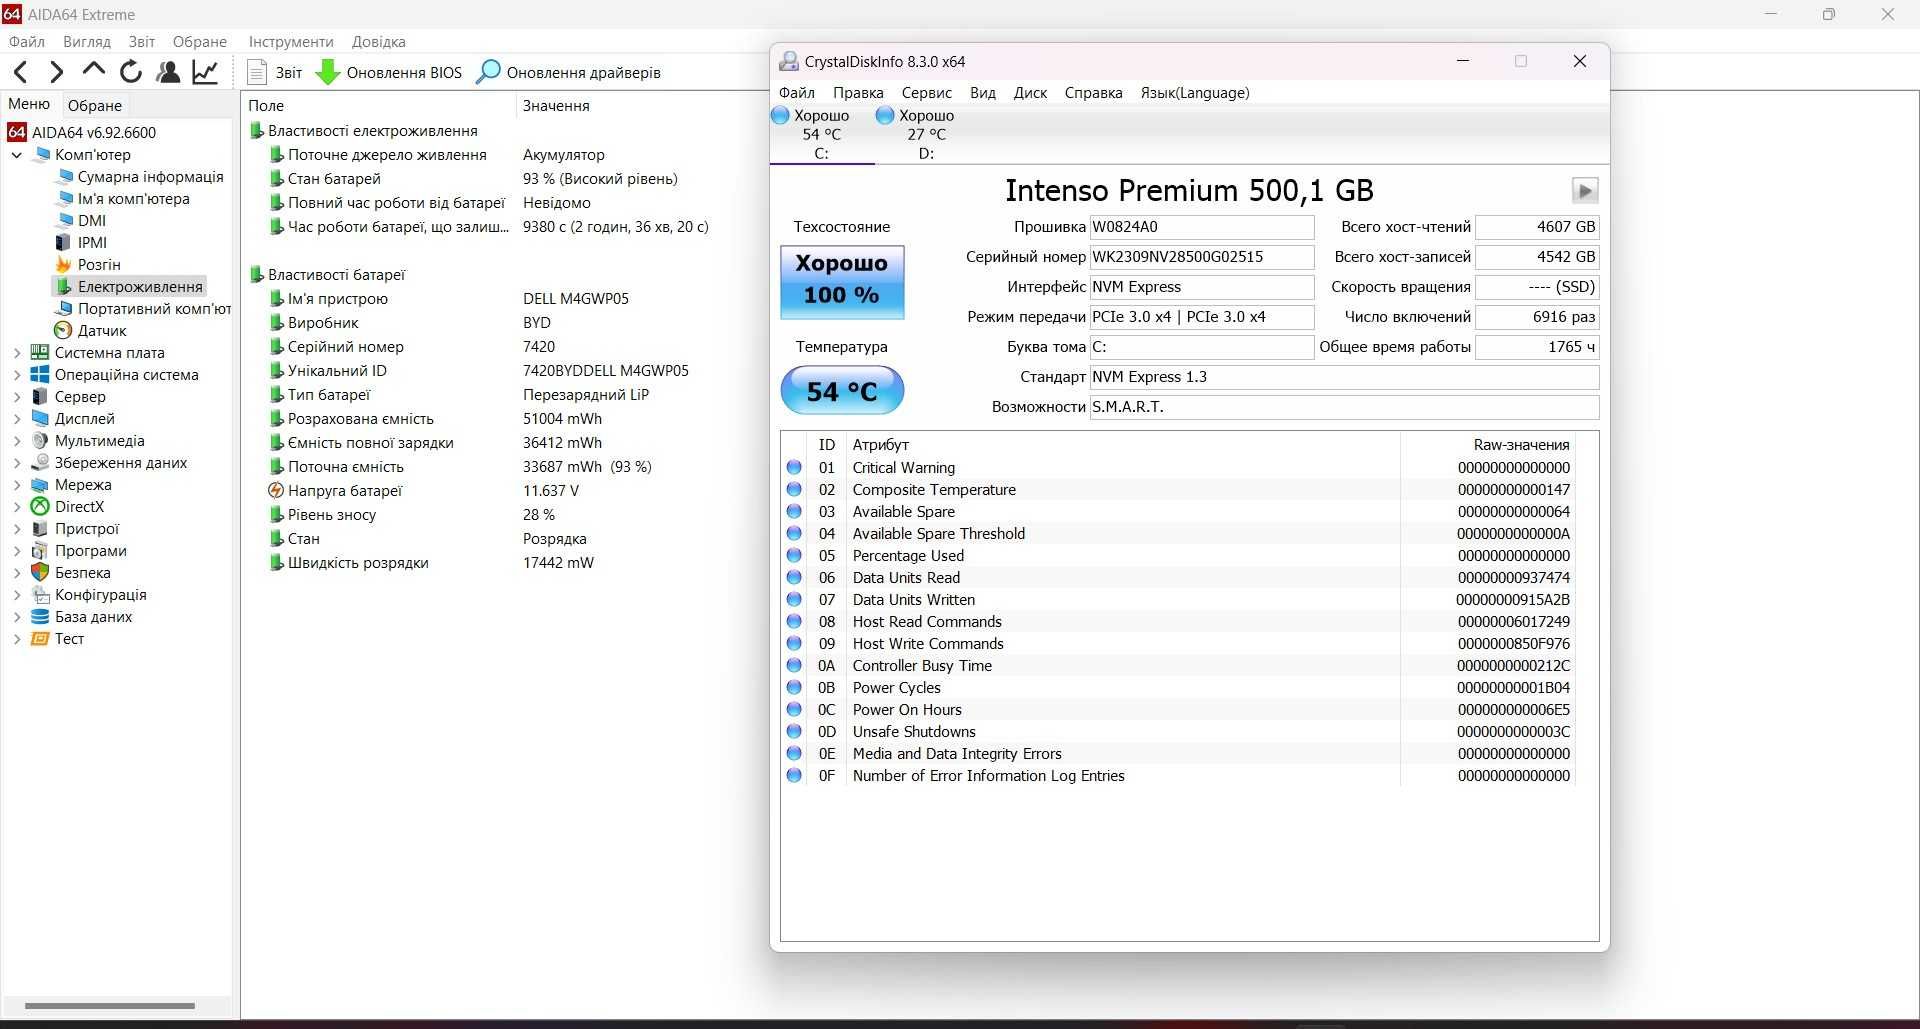1920x1029 pixels.
Task: Switch to the Меню tab
Action: [29, 104]
